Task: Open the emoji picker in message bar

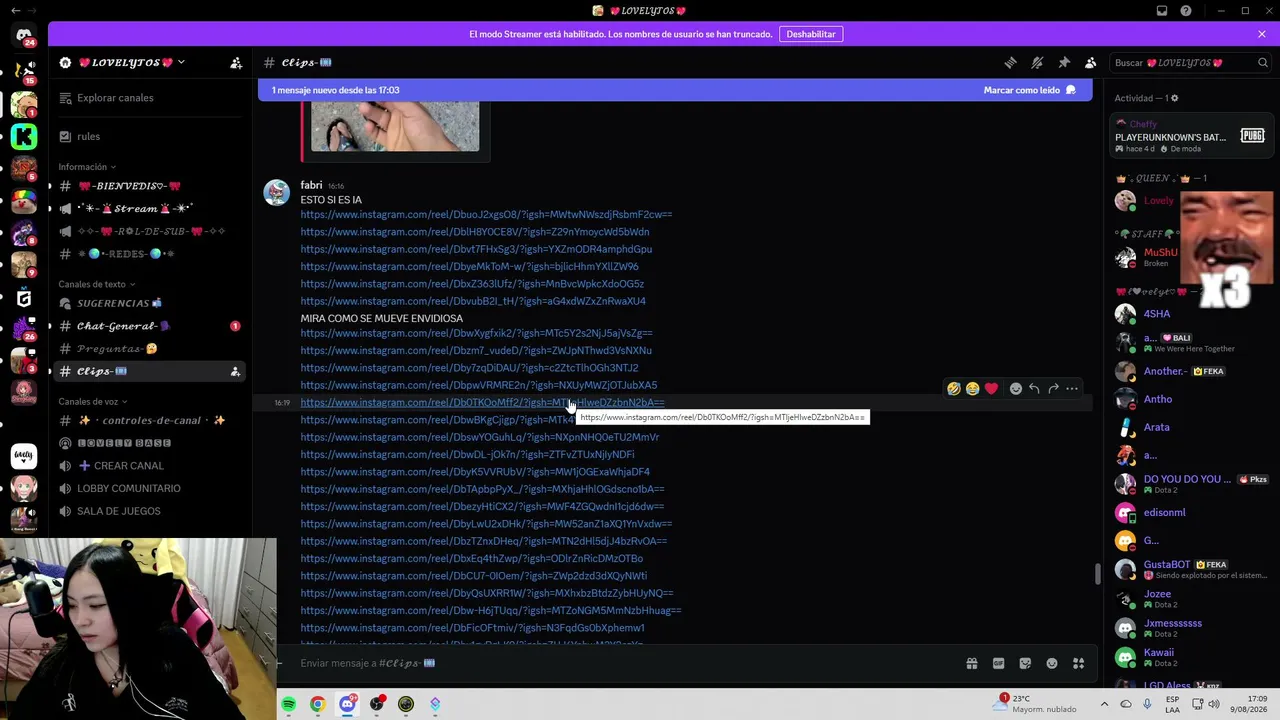Action: [1052, 664]
